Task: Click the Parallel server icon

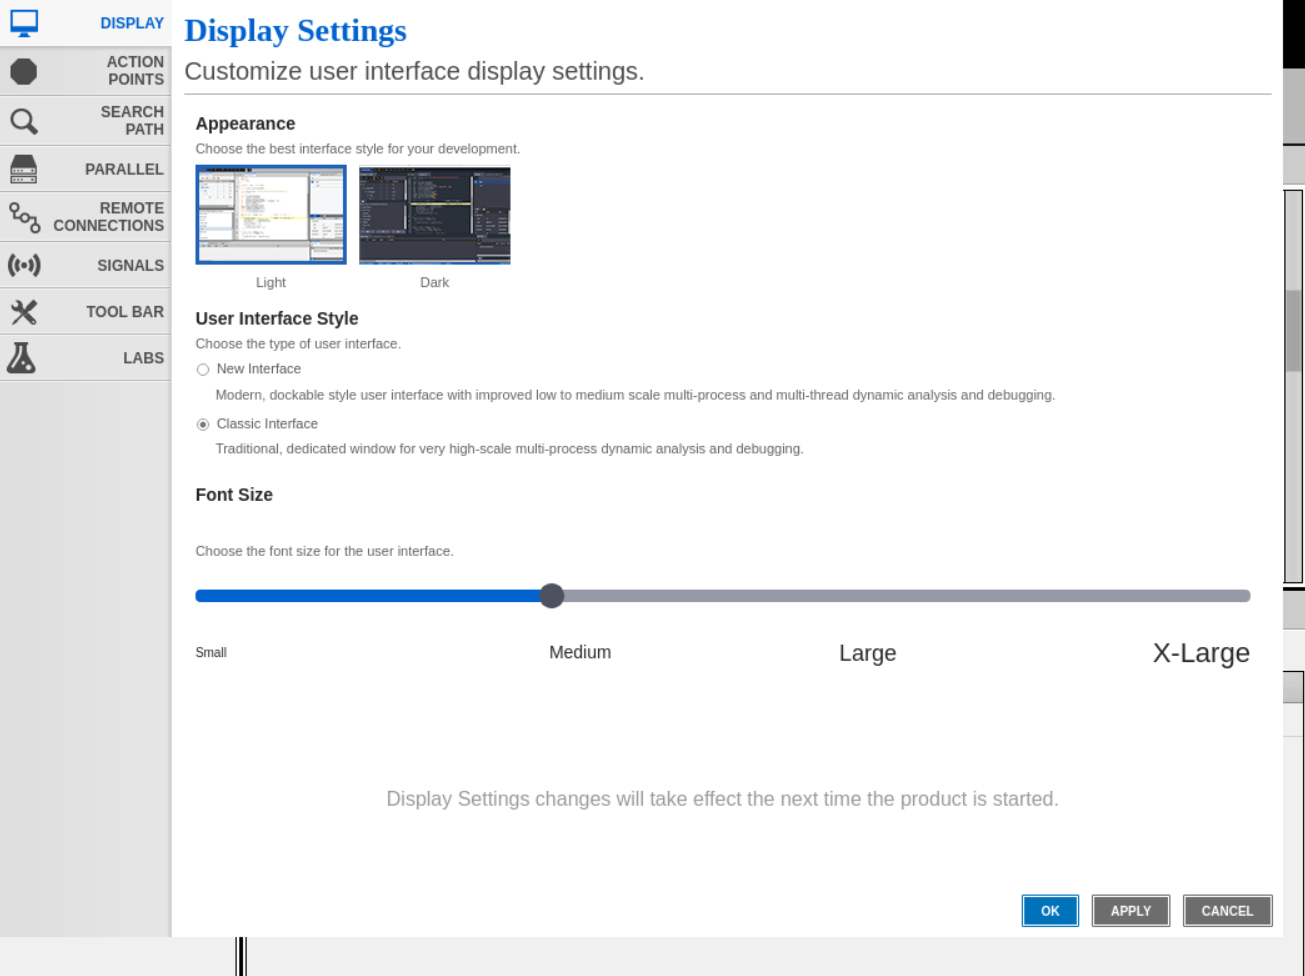Action: 24,169
